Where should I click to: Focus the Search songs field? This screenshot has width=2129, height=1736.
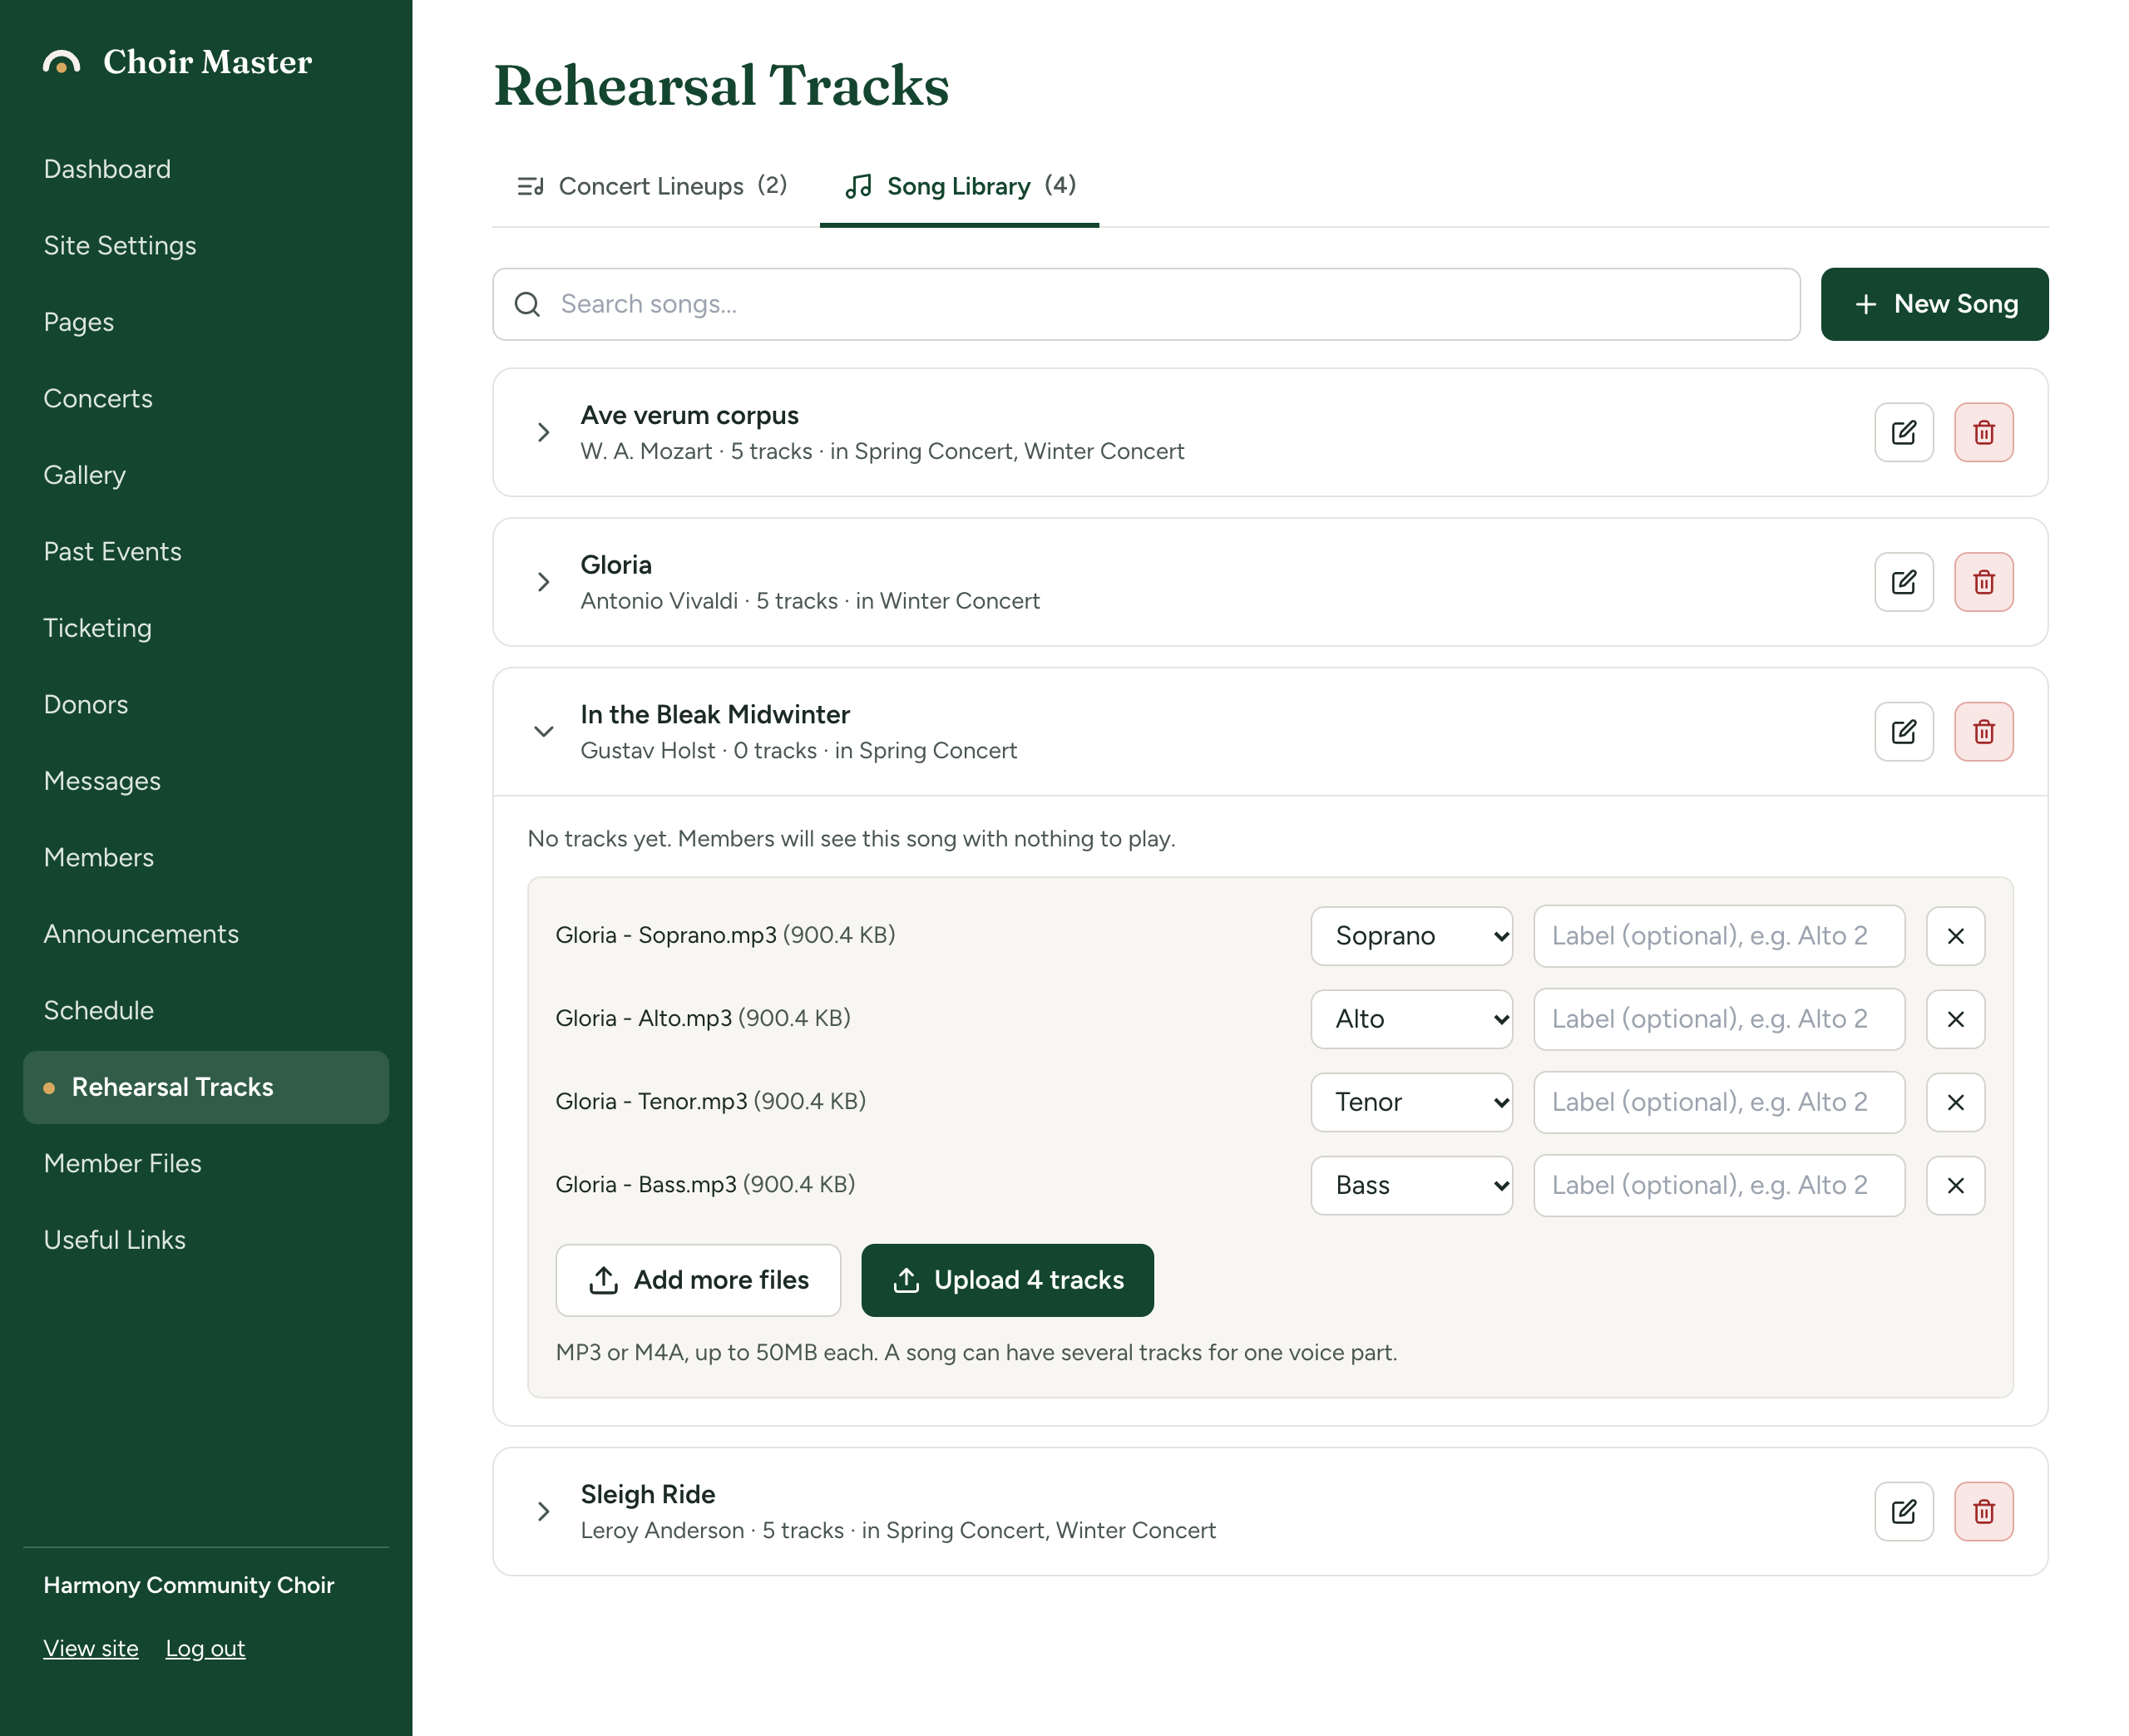tap(1146, 304)
